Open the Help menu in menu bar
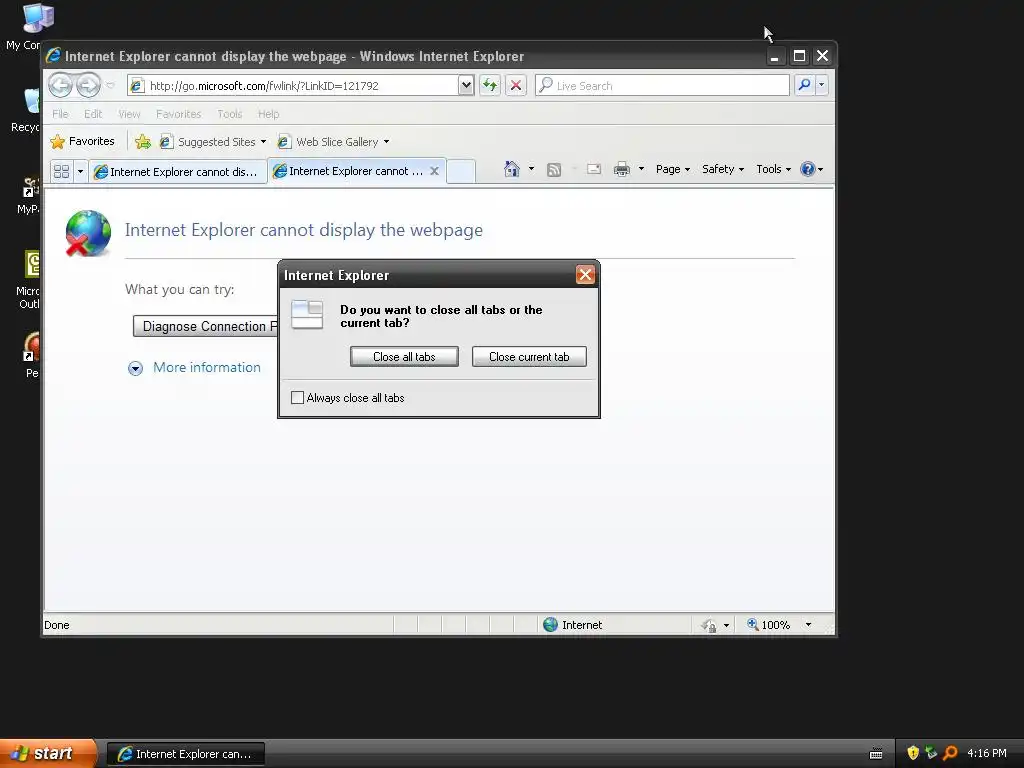This screenshot has width=1024, height=768. (x=268, y=114)
